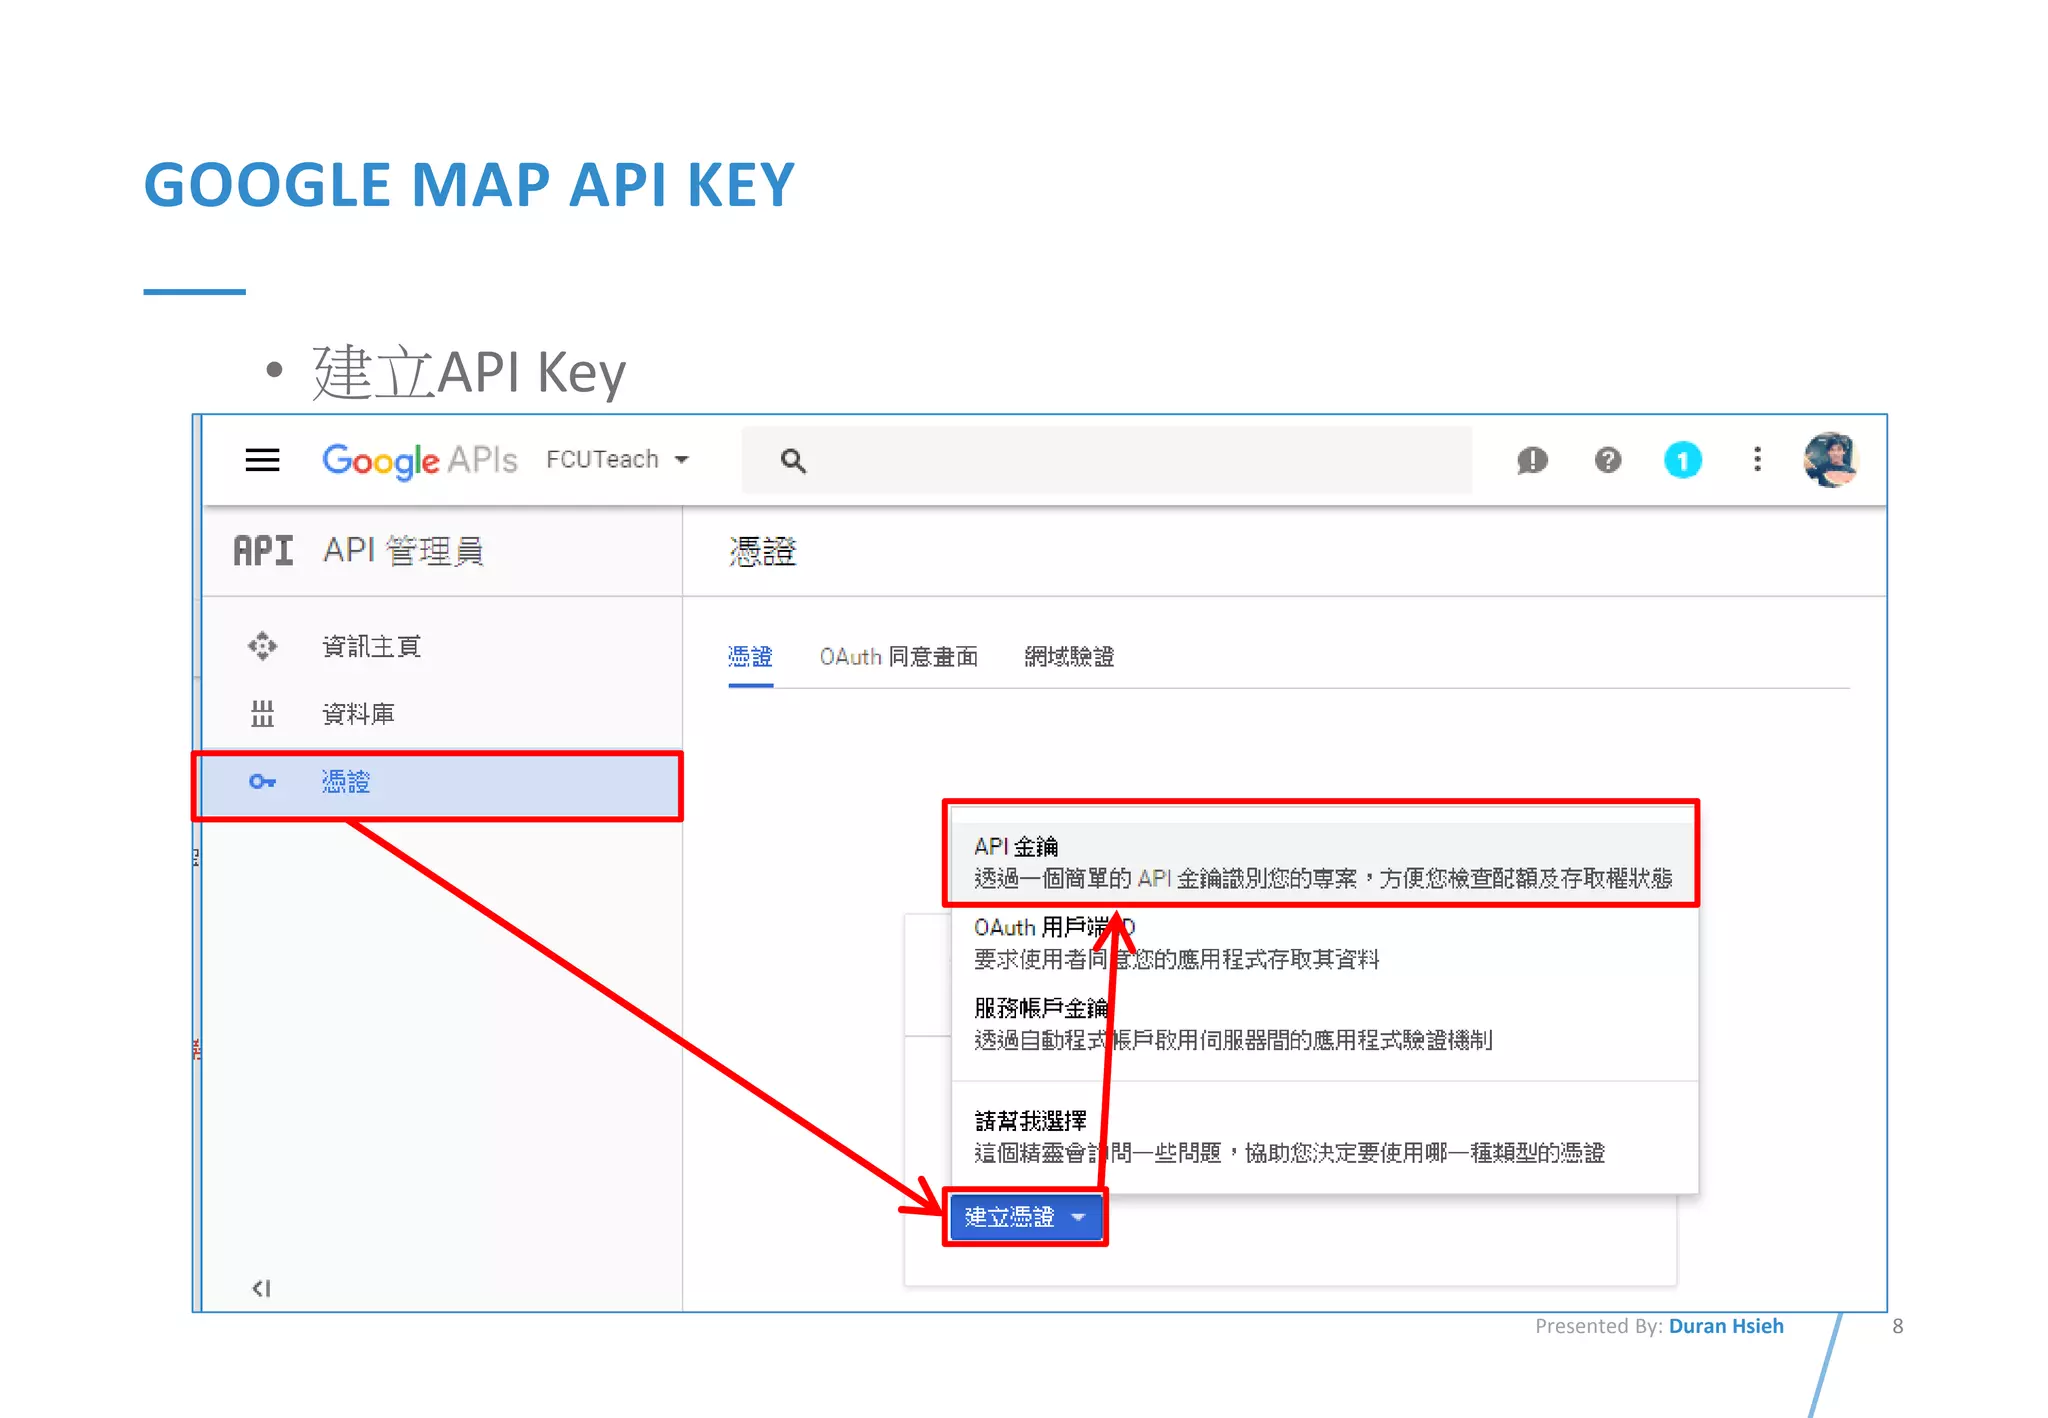This screenshot has width=2048, height=1418.
Task: Open the feedback alert icon
Action: click(x=1532, y=460)
